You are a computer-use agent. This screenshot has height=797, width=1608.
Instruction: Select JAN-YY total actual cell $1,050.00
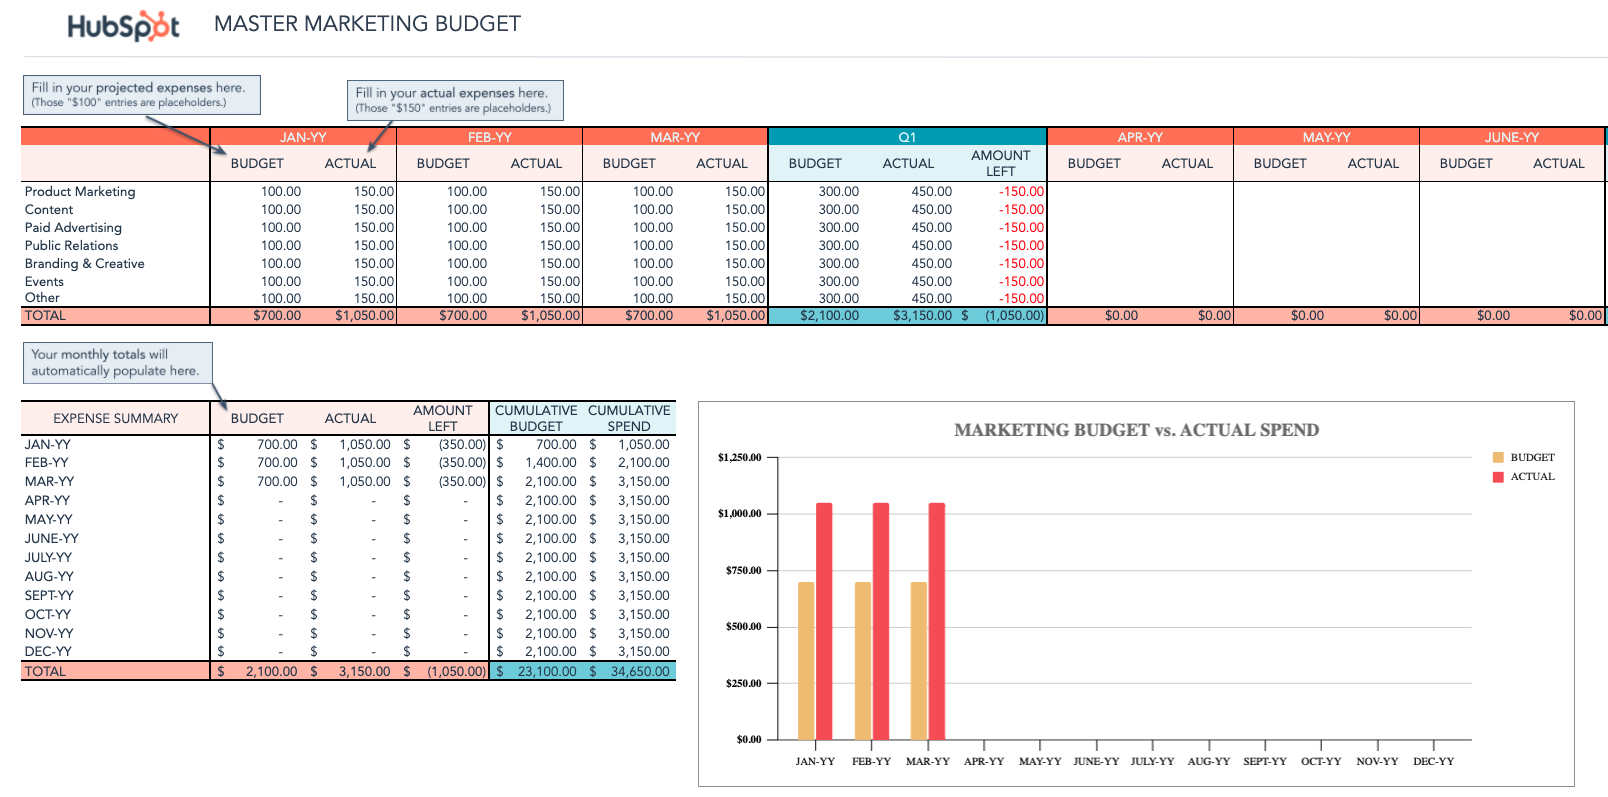(x=365, y=315)
